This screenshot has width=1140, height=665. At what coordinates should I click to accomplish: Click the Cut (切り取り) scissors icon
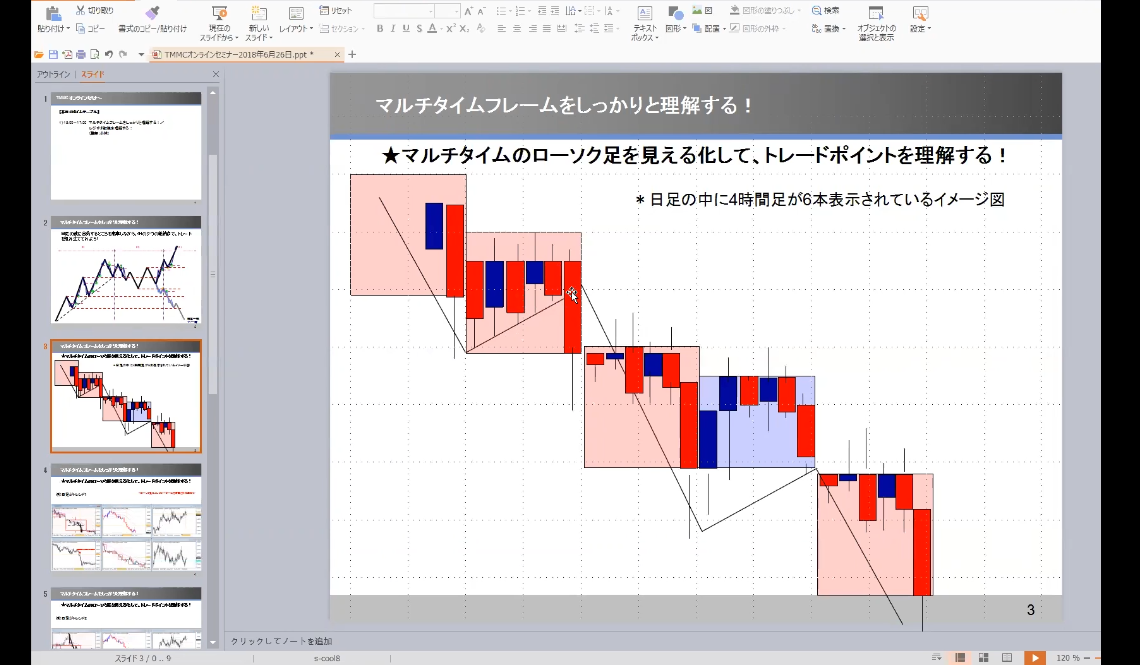(79, 10)
